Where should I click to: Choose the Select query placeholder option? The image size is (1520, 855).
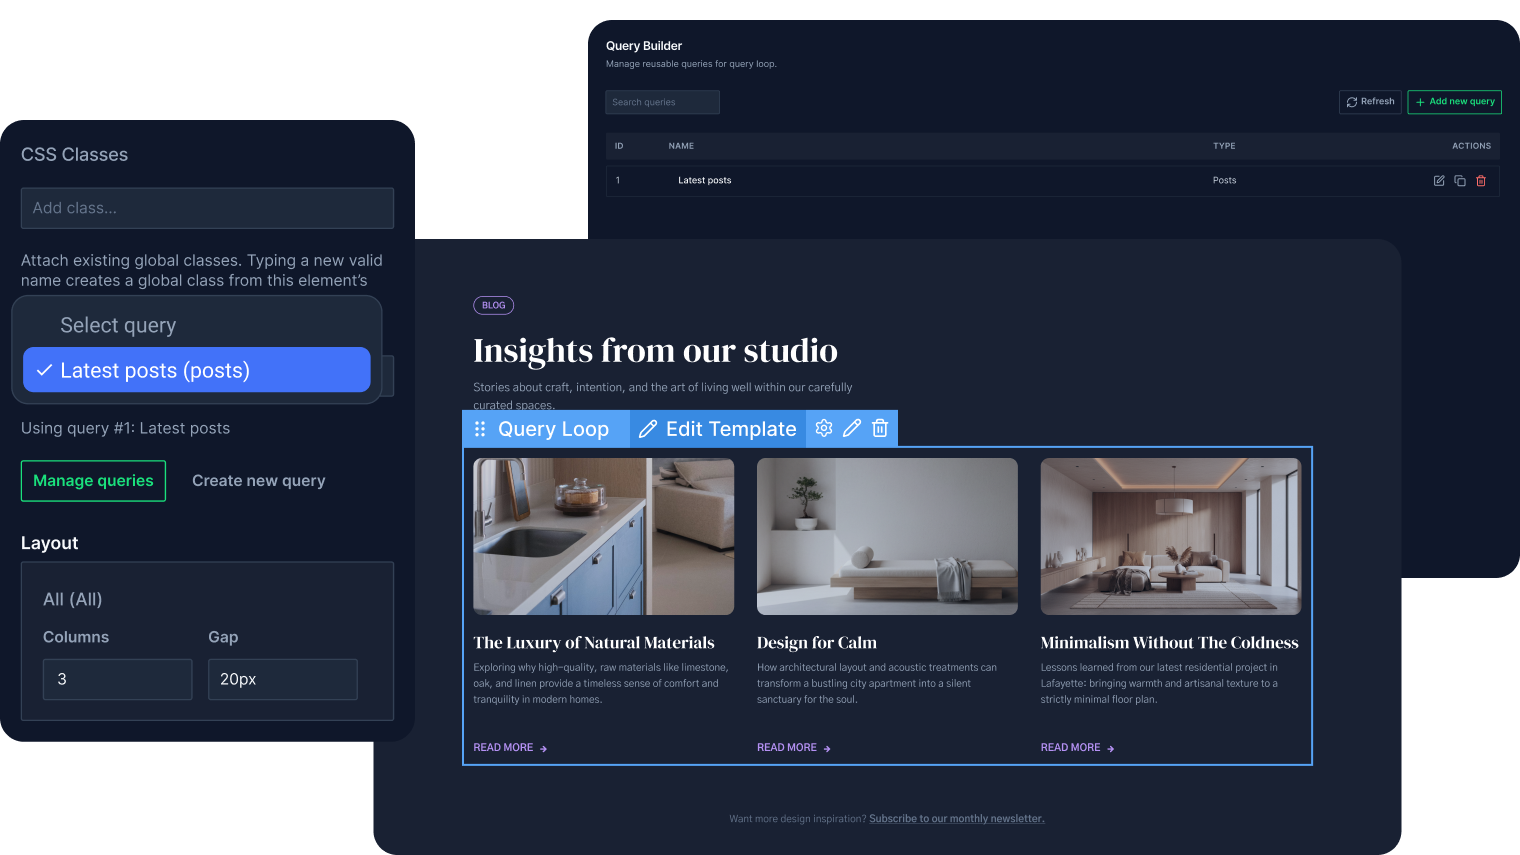coord(118,326)
